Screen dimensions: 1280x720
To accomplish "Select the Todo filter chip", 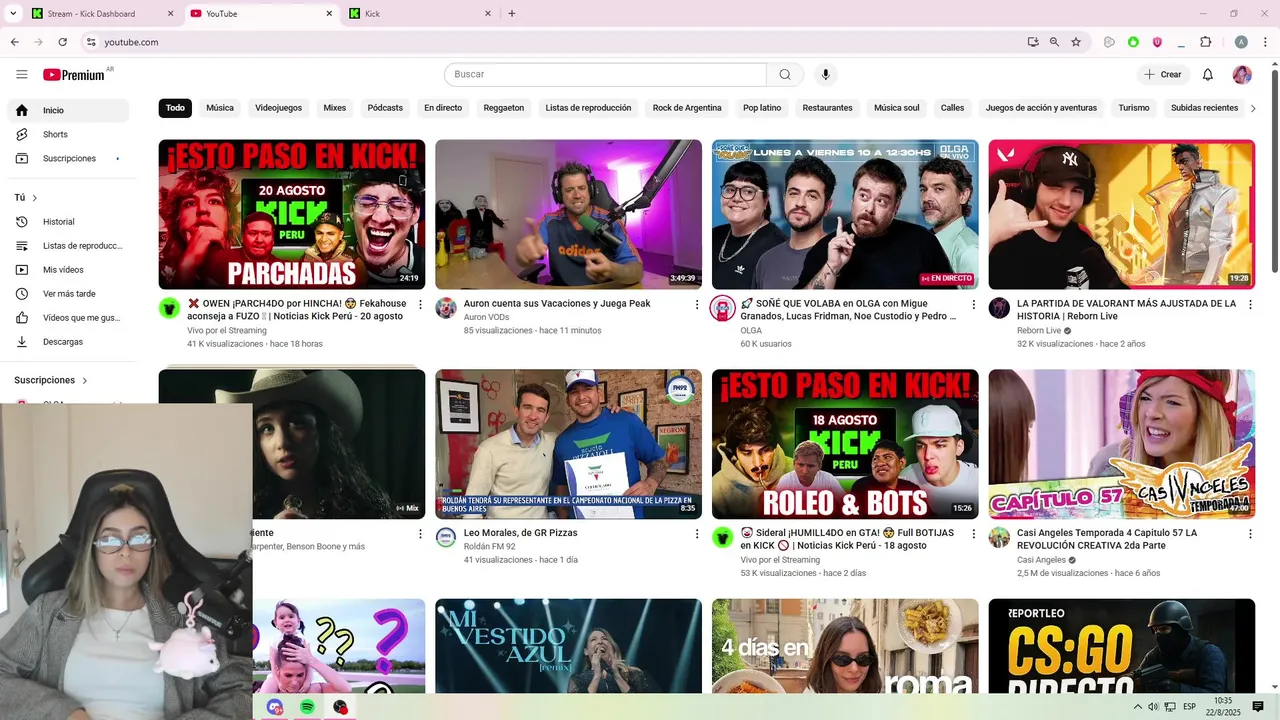I will pyautogui.click(x=175, y=108).
